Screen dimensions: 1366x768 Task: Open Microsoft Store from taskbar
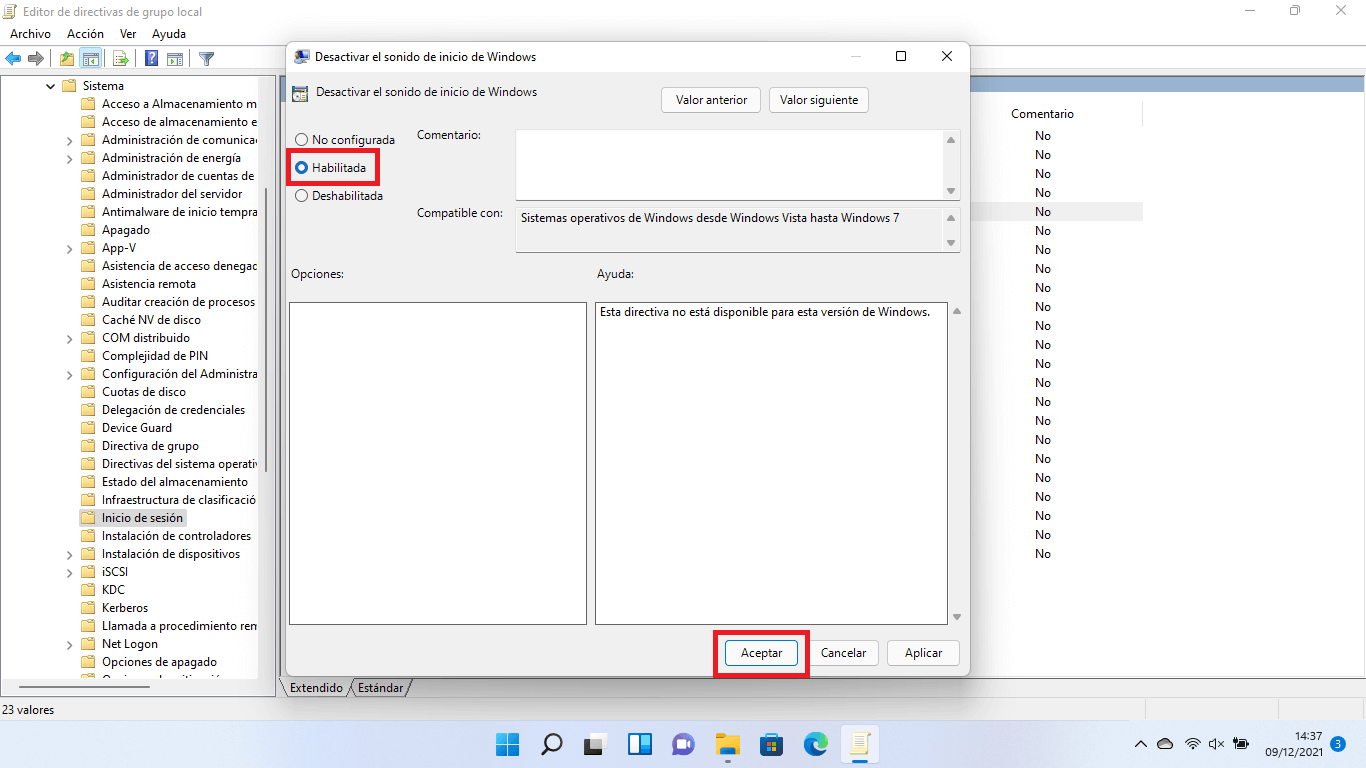tap(771, 744)
